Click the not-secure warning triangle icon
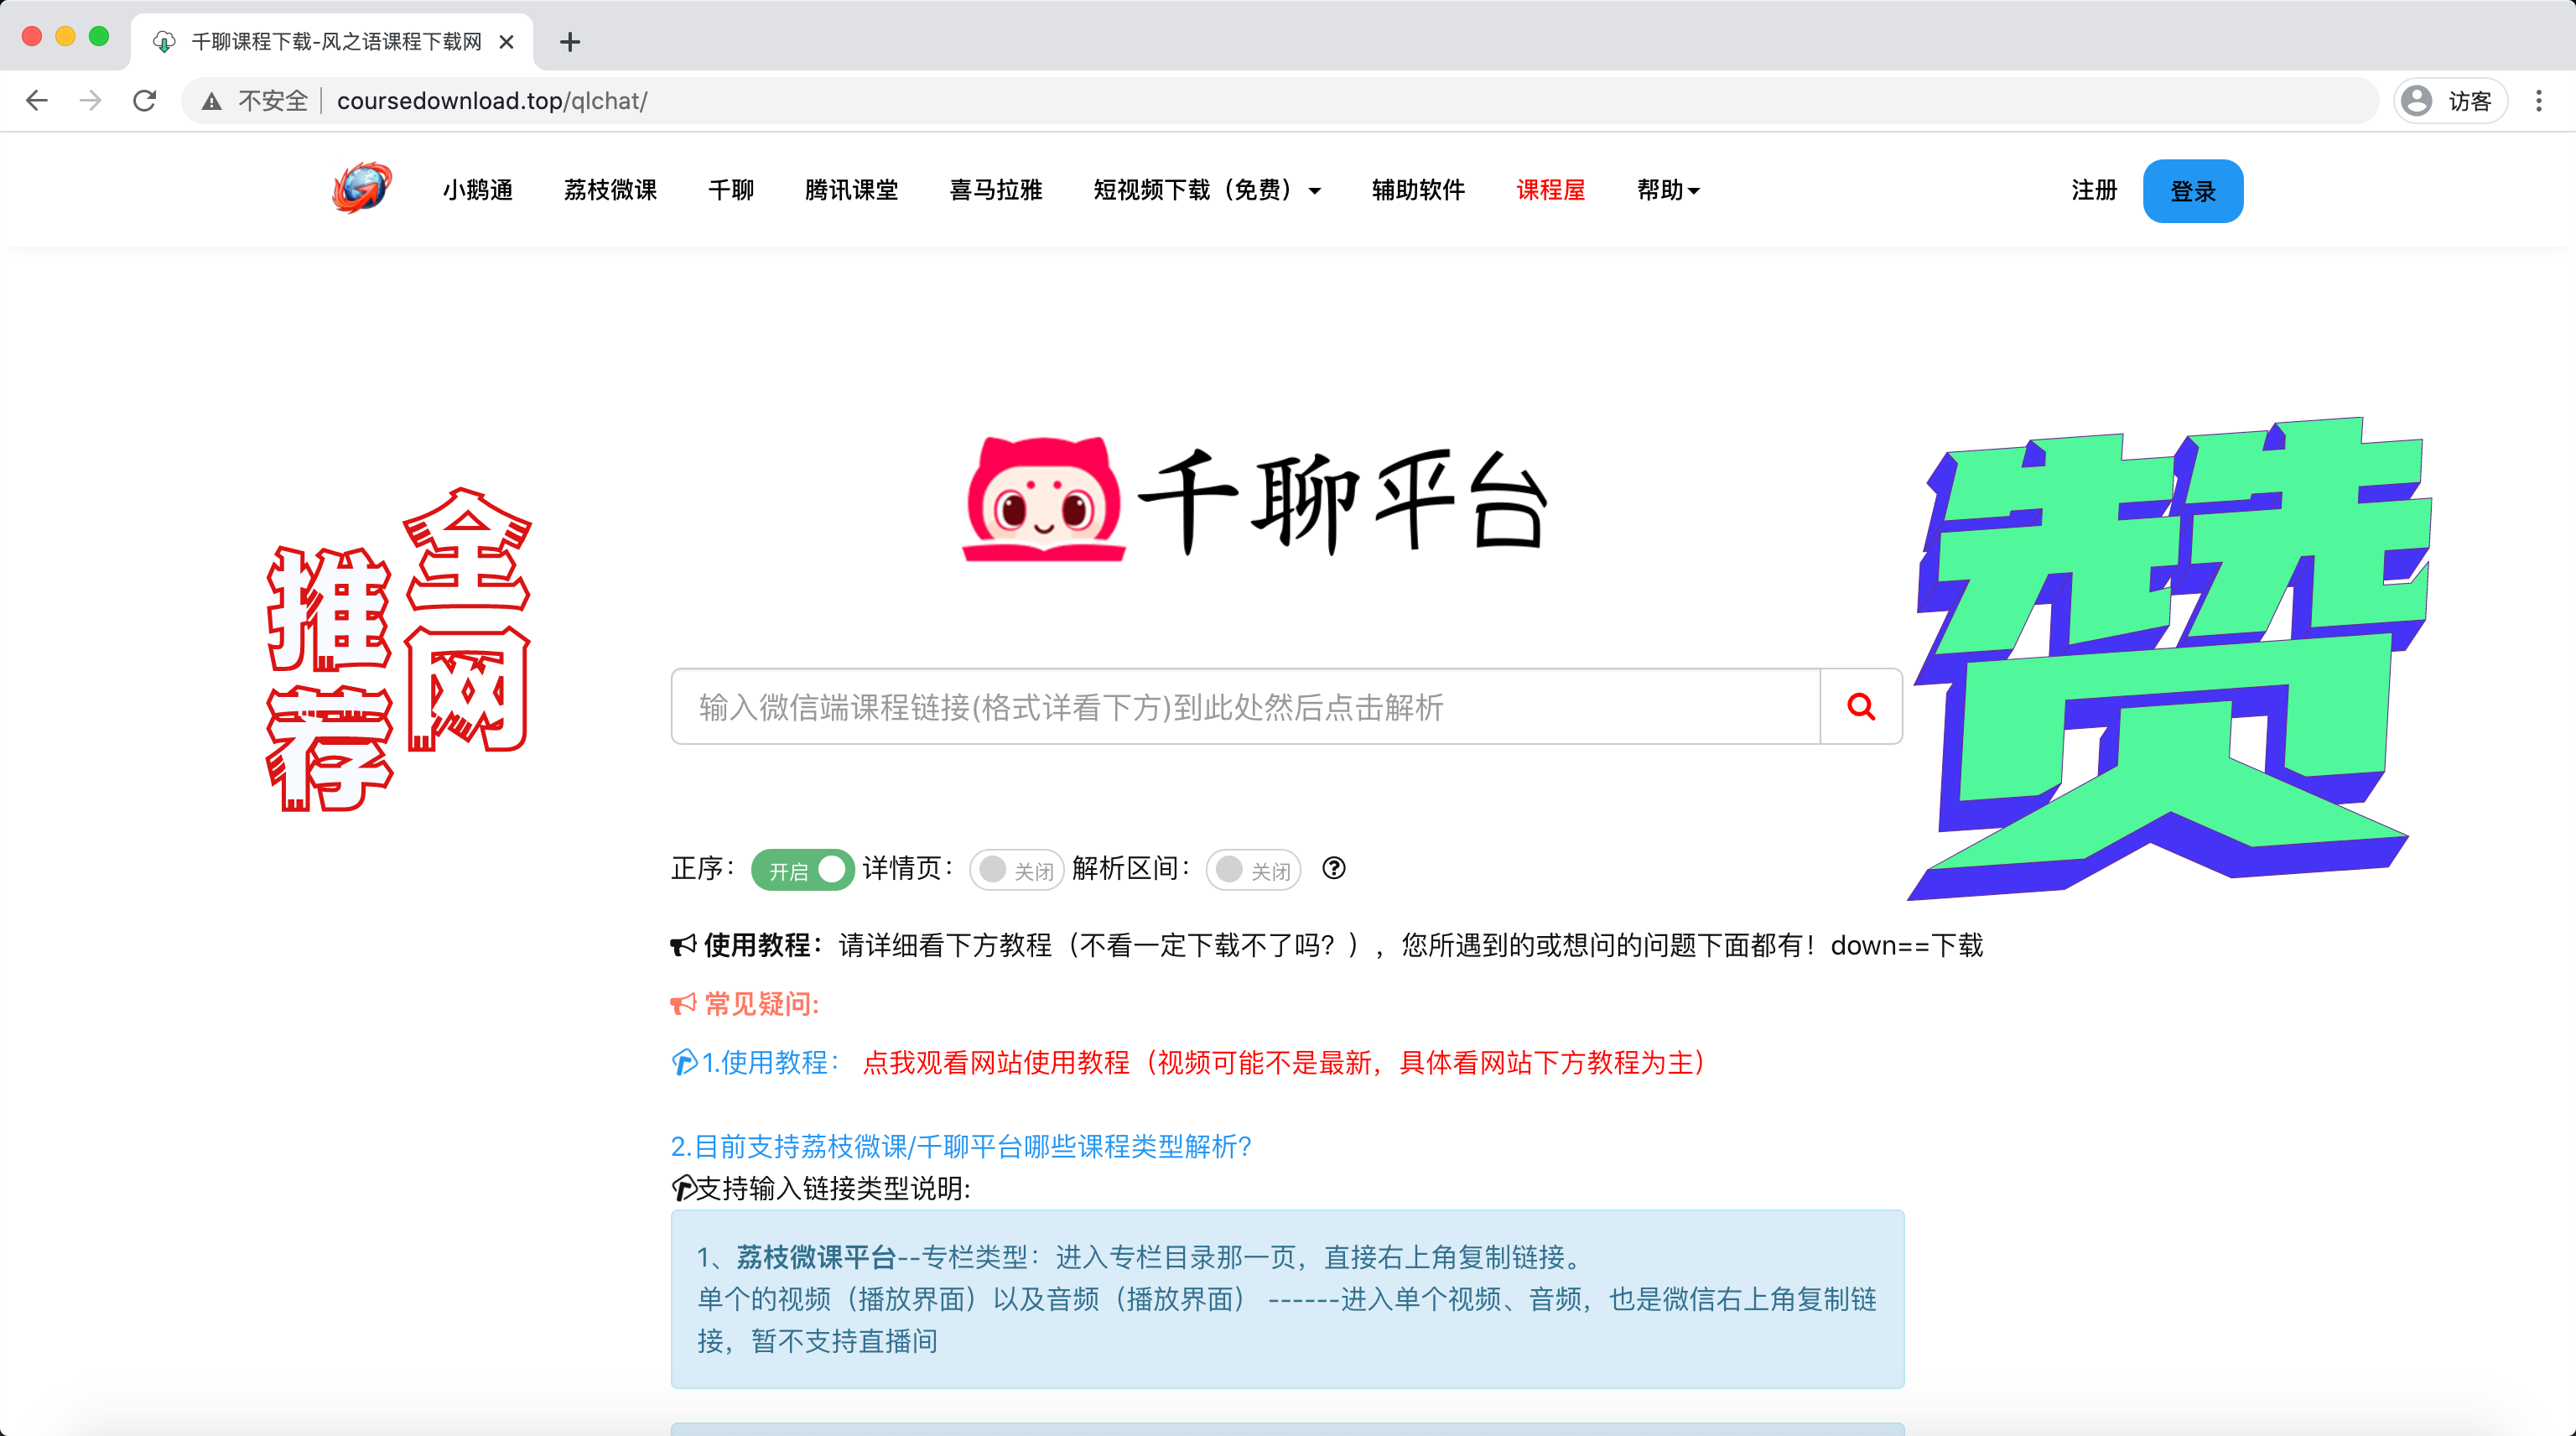 [212, 101]
